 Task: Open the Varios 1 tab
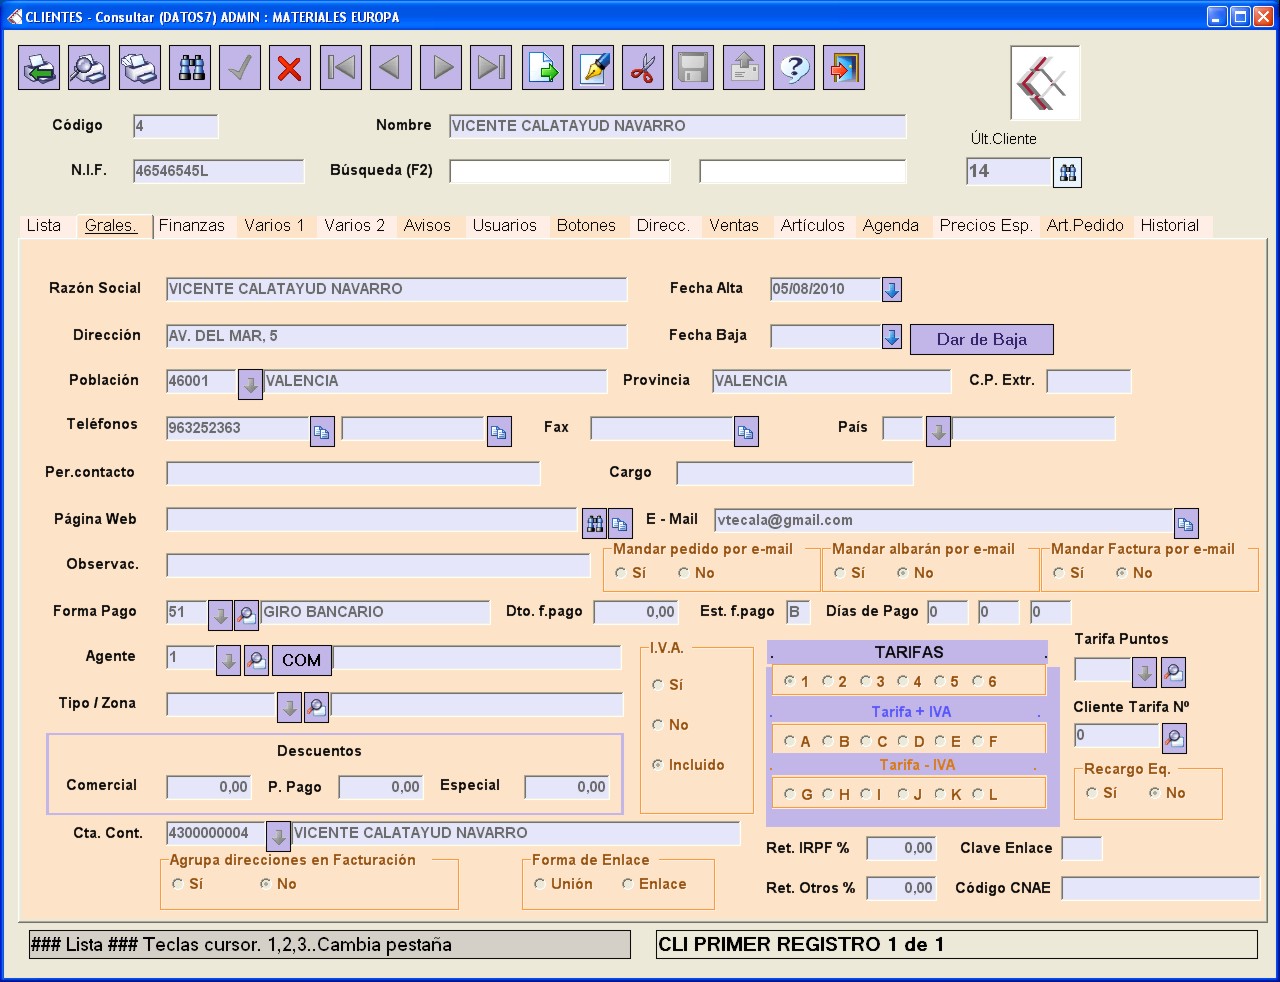274,226
